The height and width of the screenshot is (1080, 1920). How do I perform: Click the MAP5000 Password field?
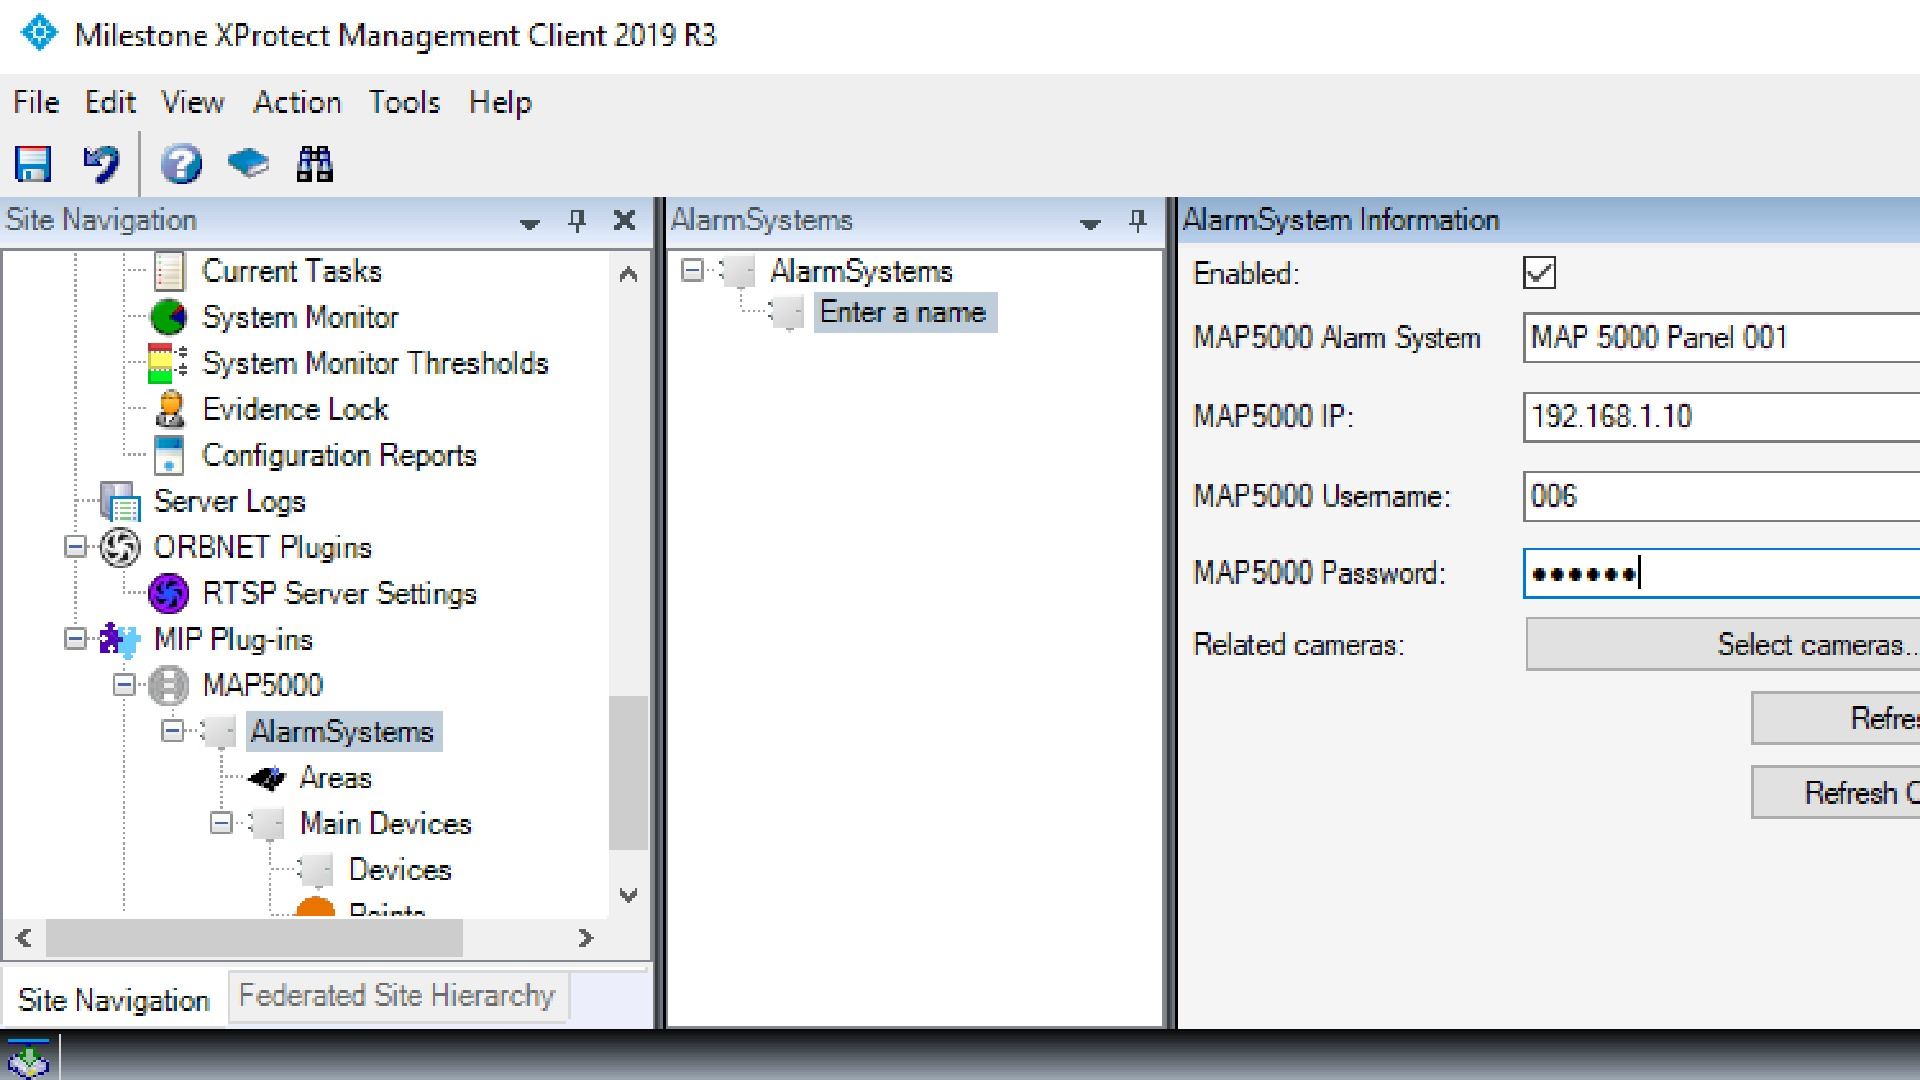[x=1721, y=573]
